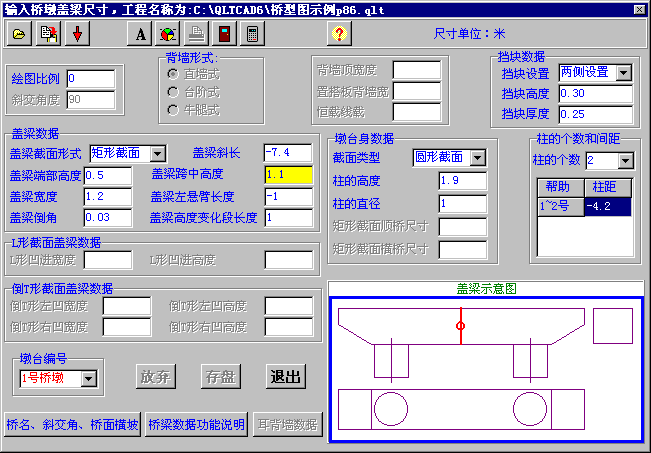The width and height of the screenshot is (651, 453).
Task: Click the 退出 button
Action: point(286,377)
